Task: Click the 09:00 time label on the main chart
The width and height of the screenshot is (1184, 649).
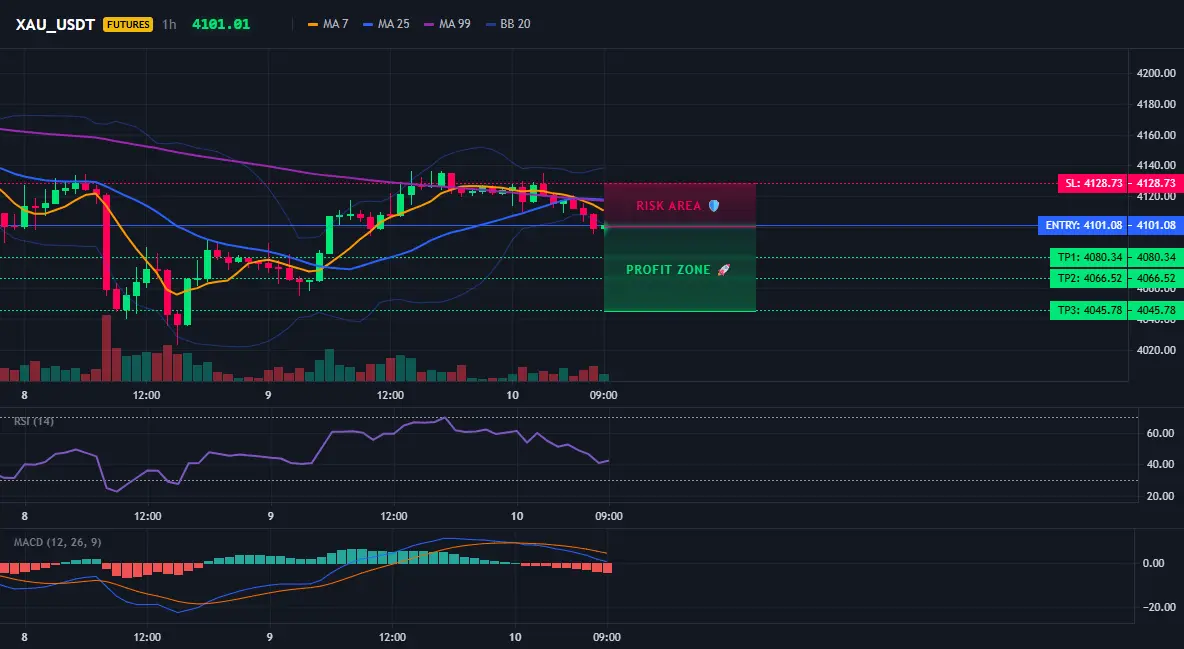Action: 603,395
